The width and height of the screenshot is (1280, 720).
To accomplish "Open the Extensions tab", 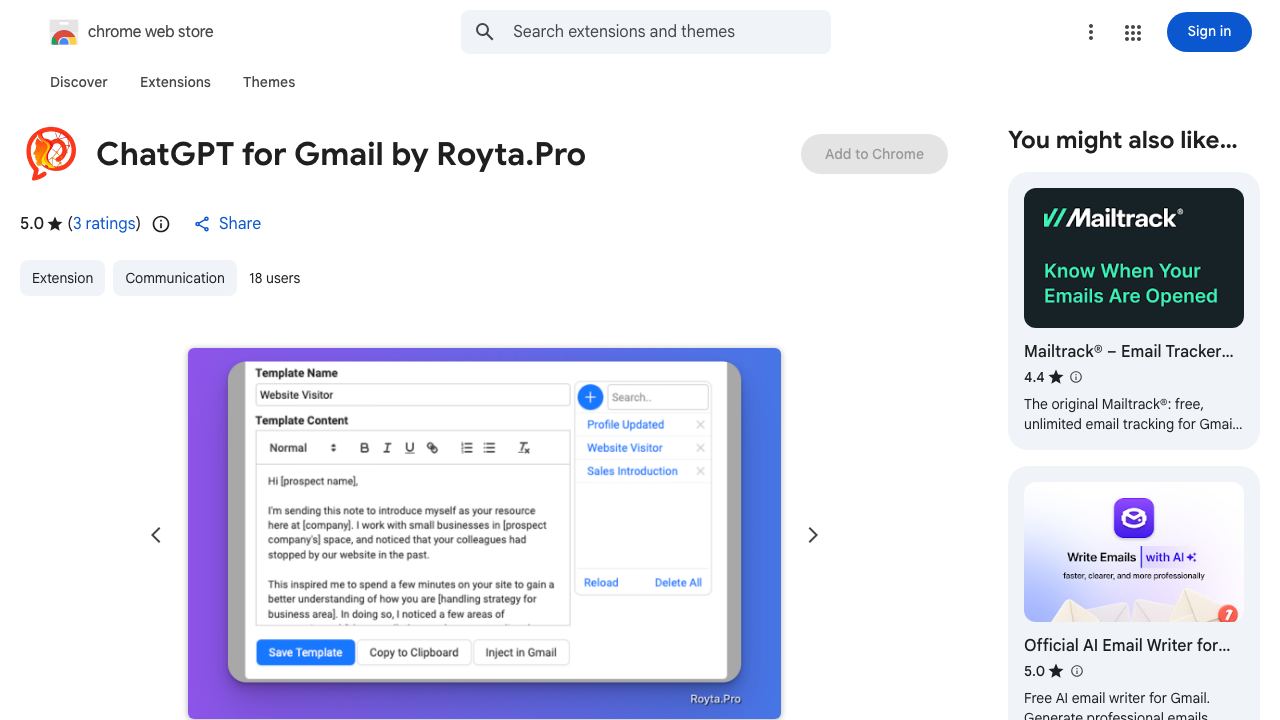I will click(x=175, y=82).
